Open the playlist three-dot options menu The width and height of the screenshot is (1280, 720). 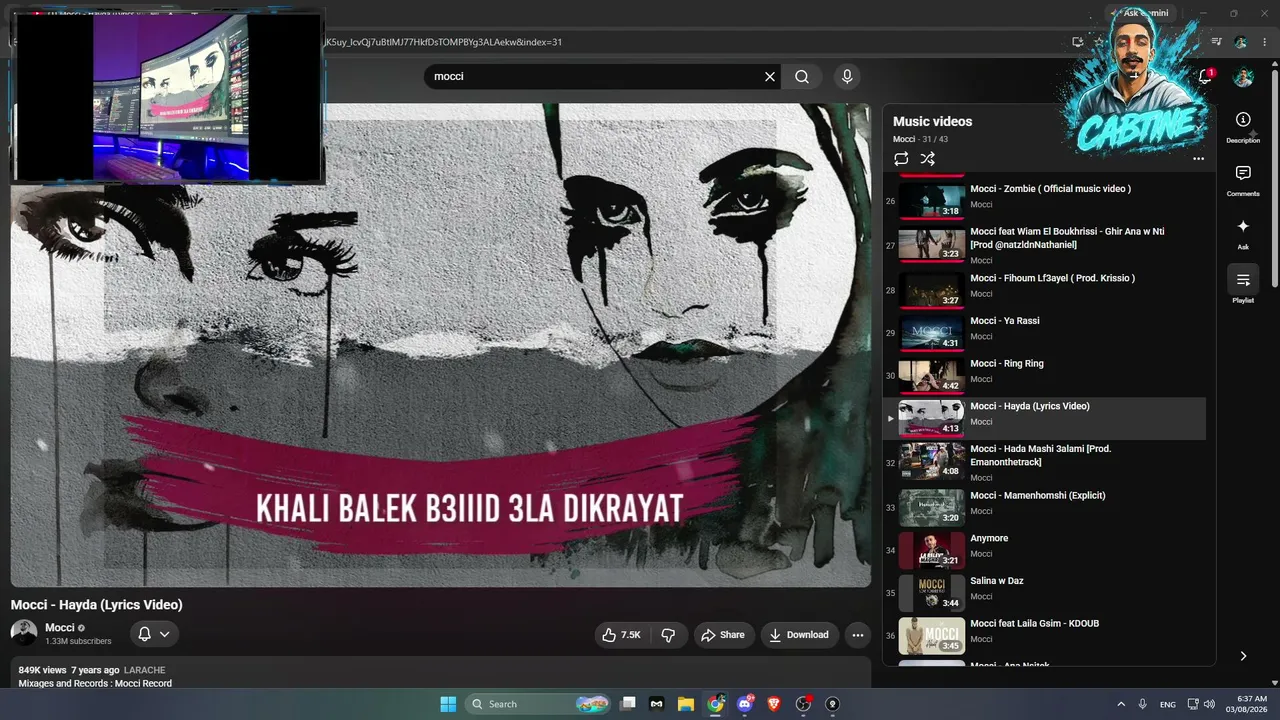[x=1198, y=159]
